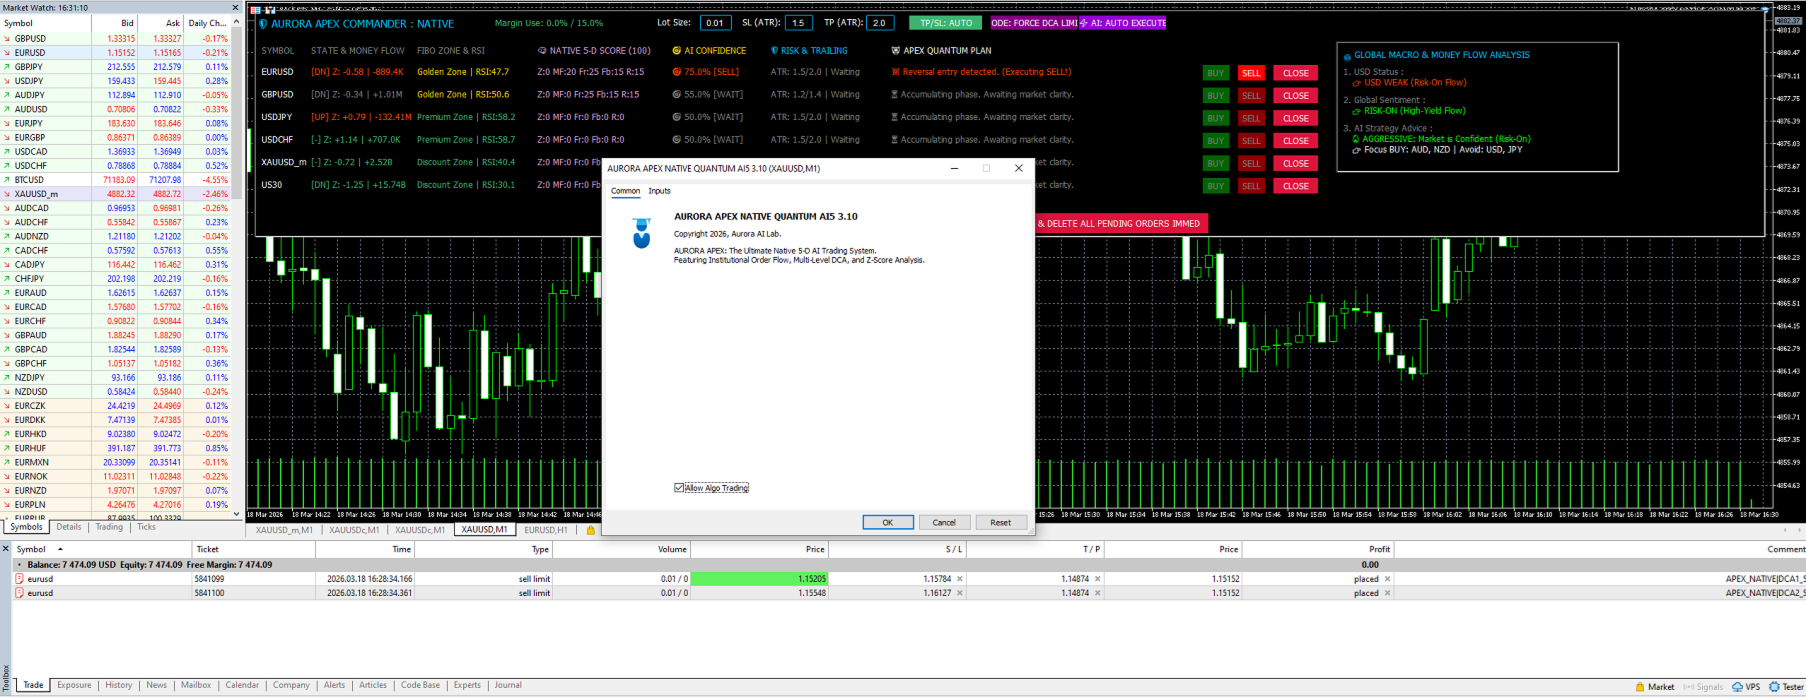This screenshot has height=697, width=1806.
Task: Switch to Inputs tab in dialog
Action: coord(659,191)
